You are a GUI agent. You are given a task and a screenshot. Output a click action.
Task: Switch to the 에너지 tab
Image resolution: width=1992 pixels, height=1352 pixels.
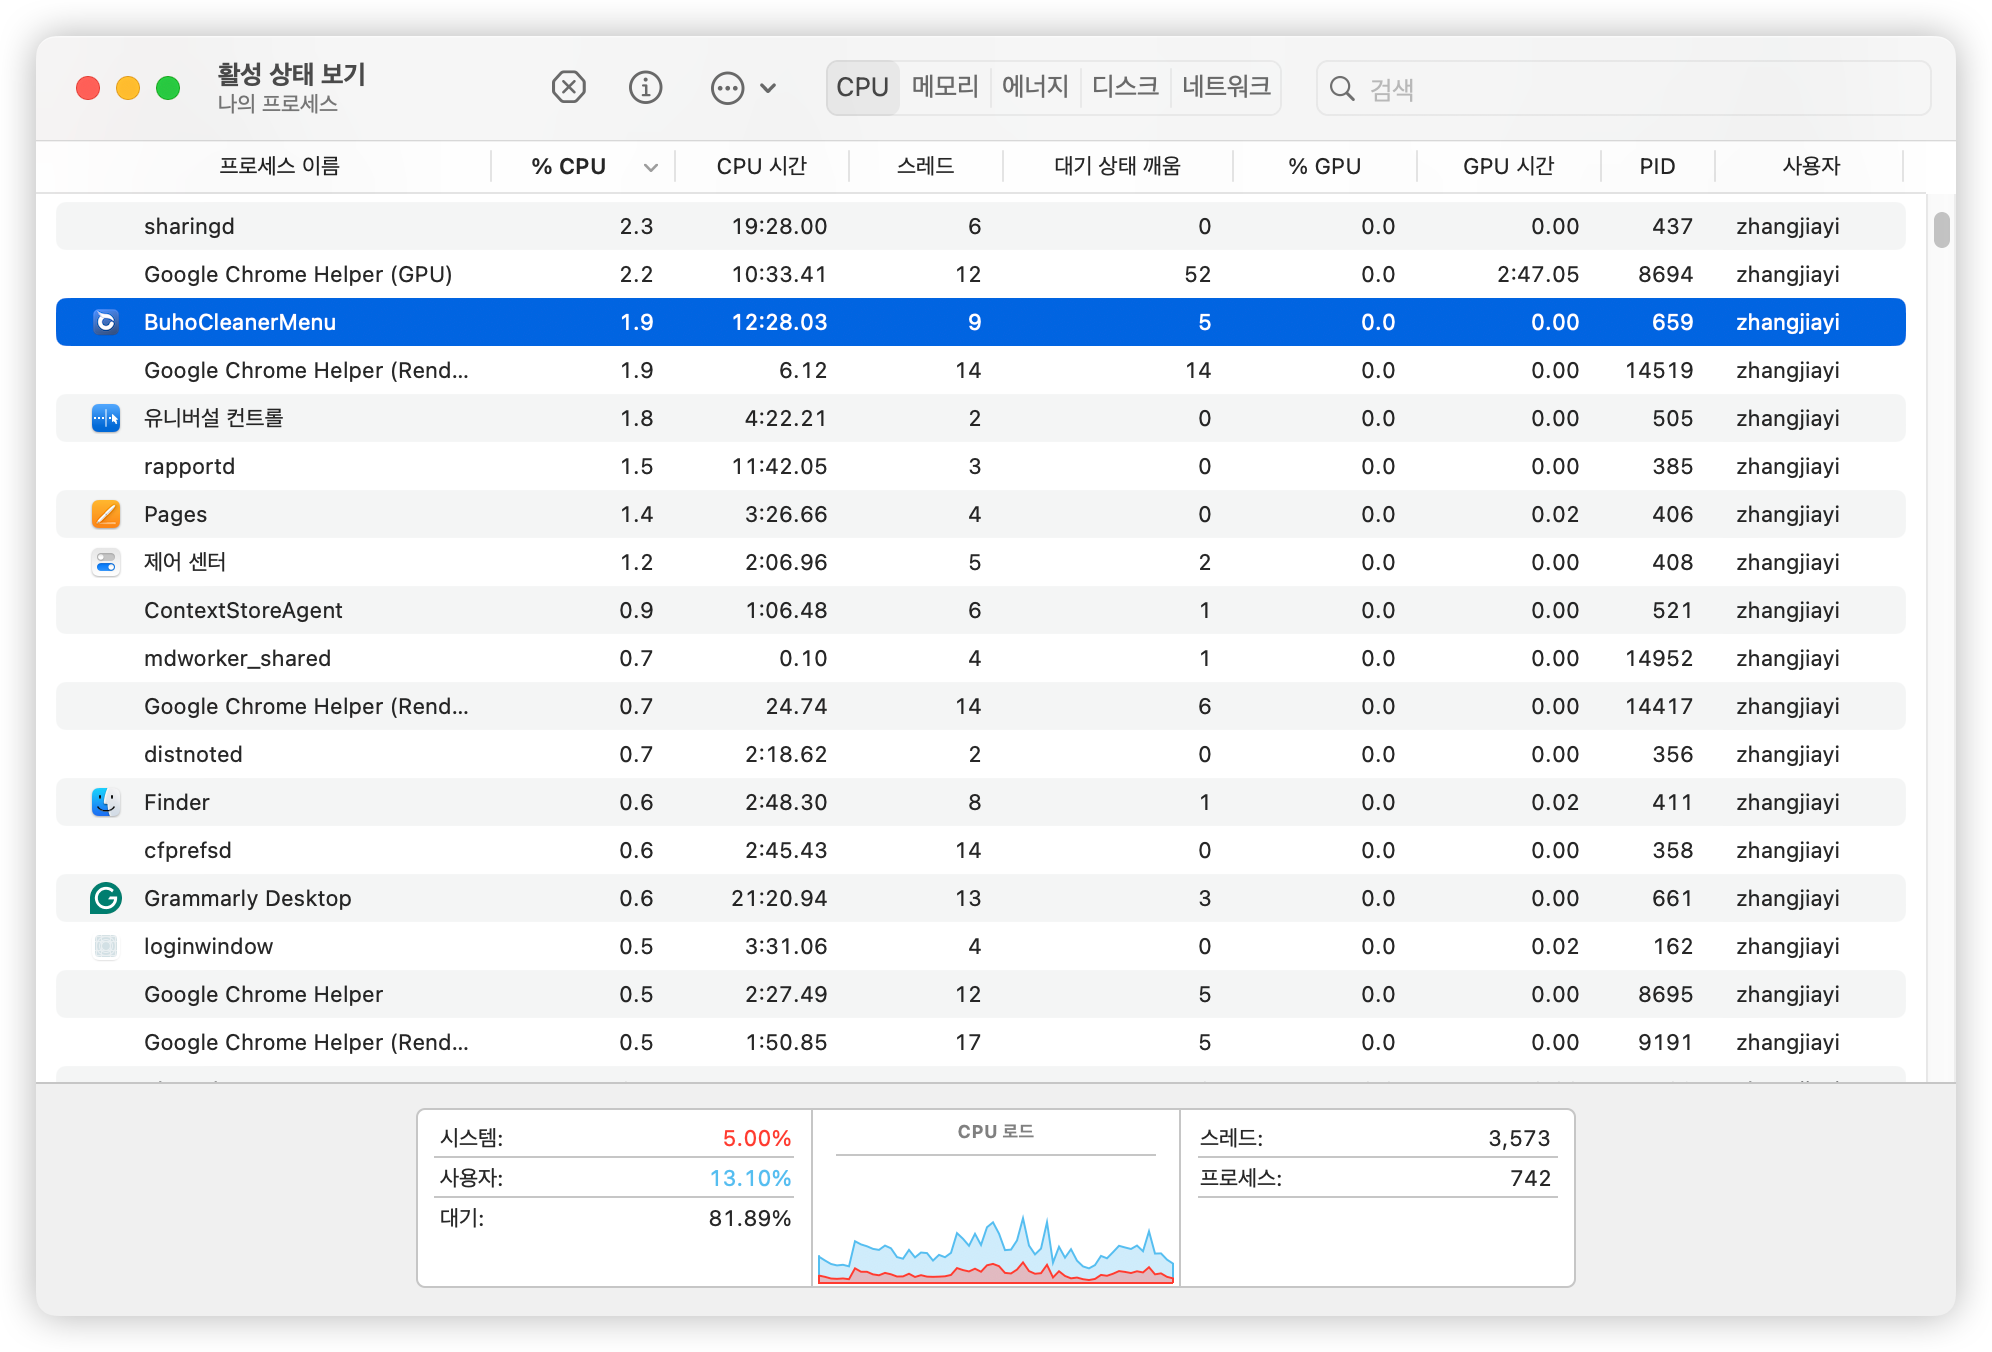coord(1035,88)
